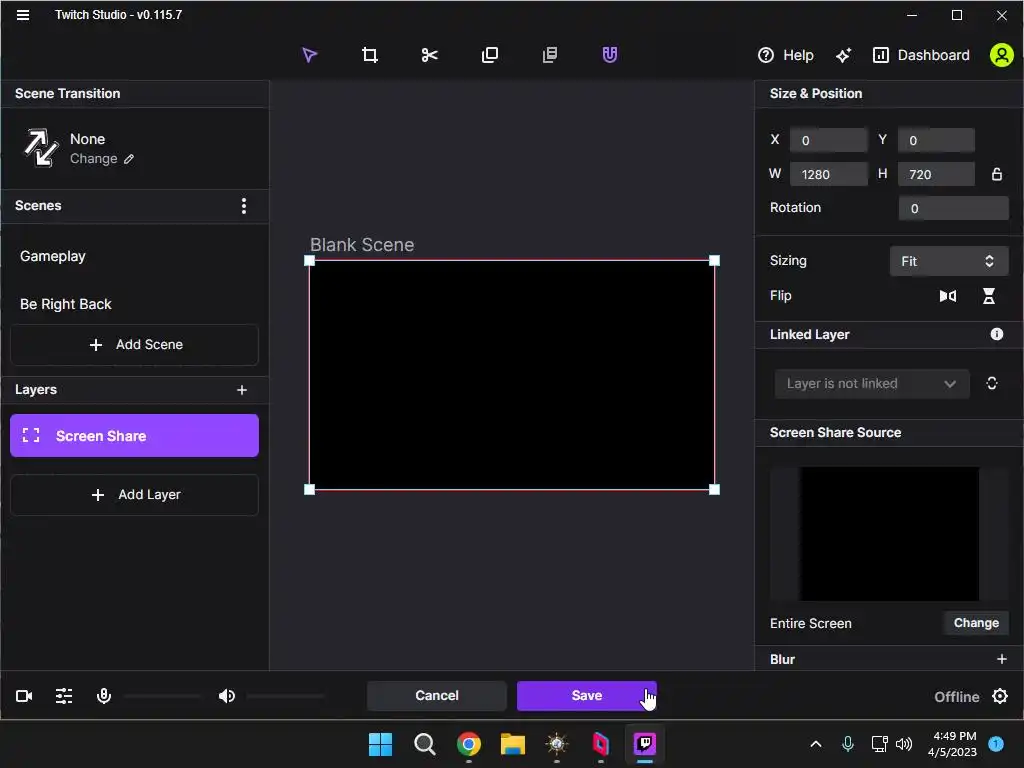The height and width of the screenshot is (768, 1024).
Task: Adjust the speaker volume slider
Action: pyautogui.click(x=285, y=696)
